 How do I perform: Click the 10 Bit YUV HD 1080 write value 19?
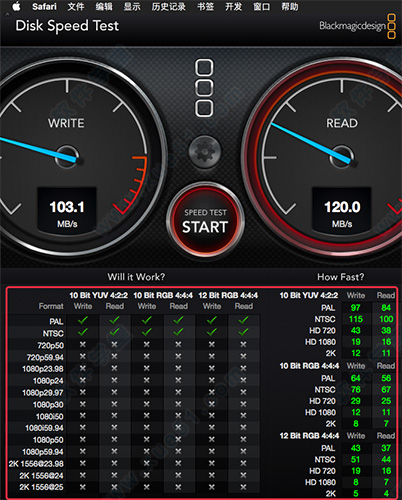pyautogui.click(x=355, y=342)
